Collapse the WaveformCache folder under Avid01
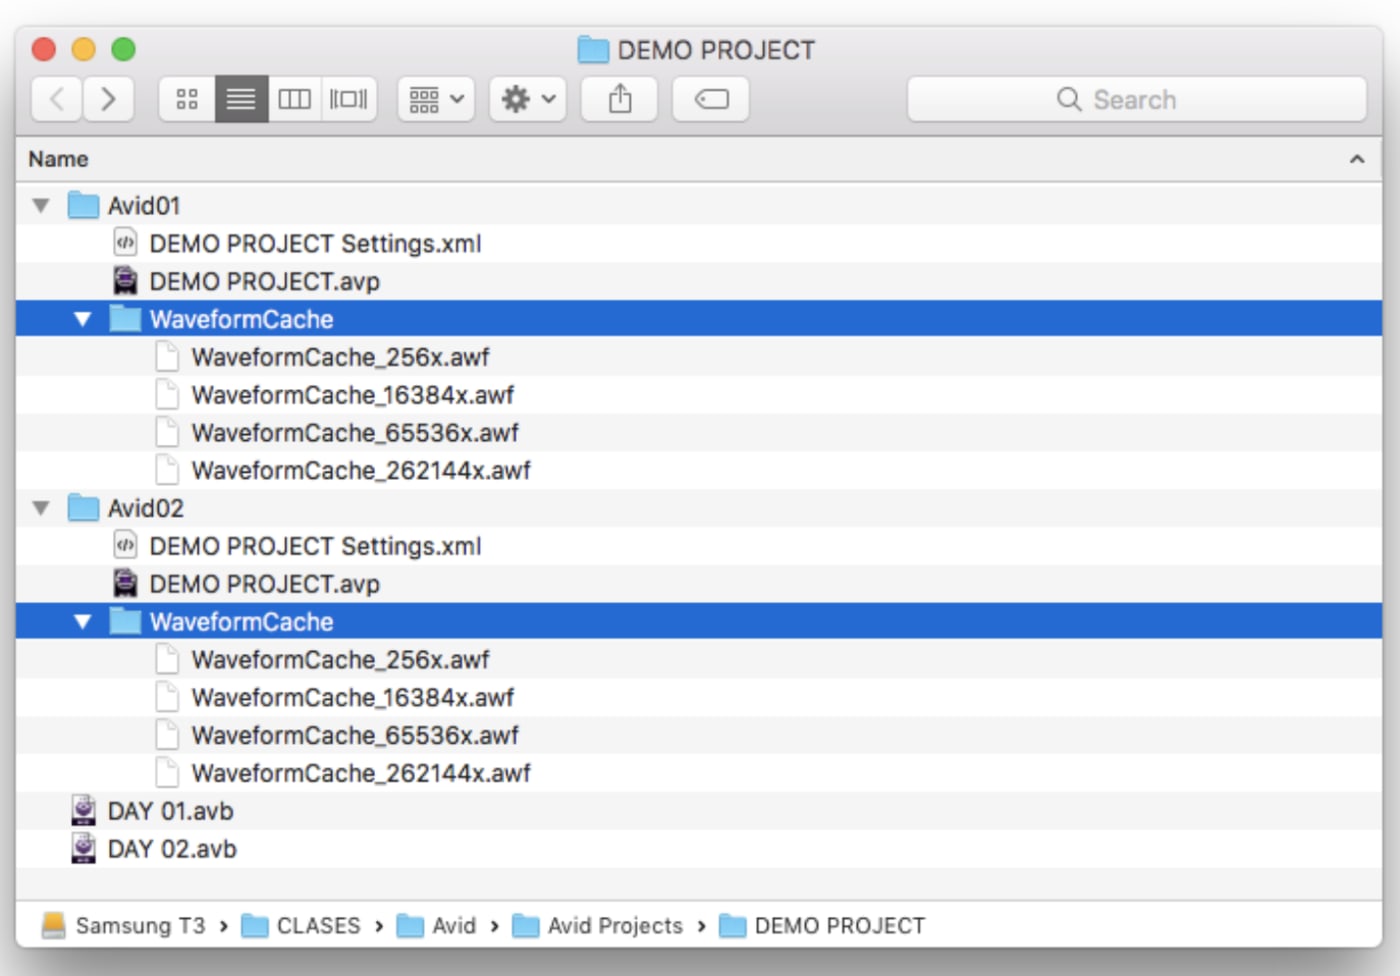The height and width of the screenshot is (976, 1400). [x=83, y=319]
